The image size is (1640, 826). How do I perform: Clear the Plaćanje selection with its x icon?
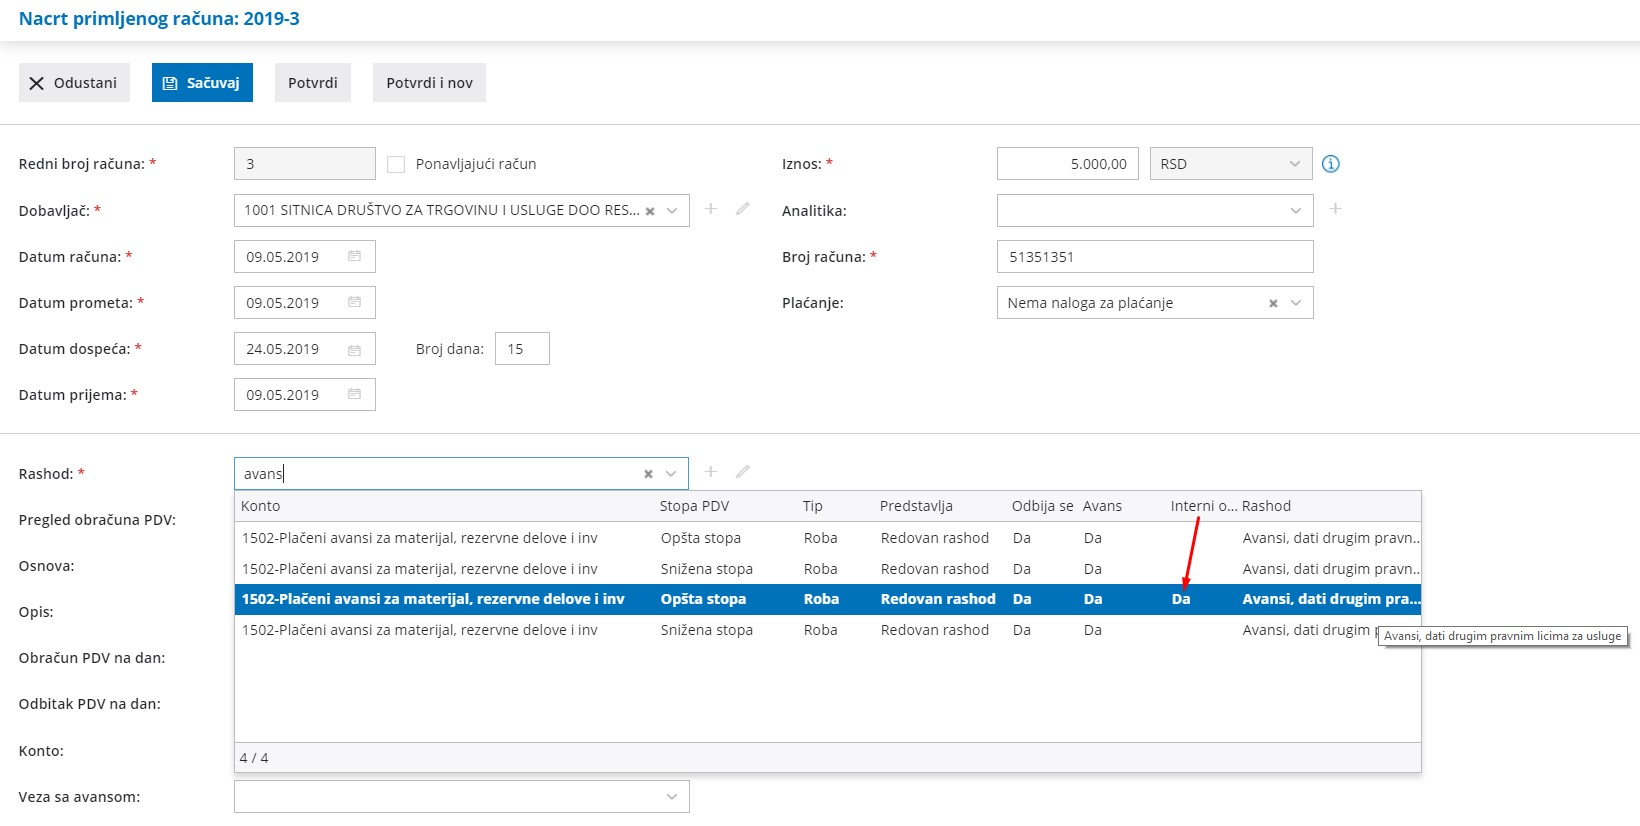pyautogui.click(x=1273, y=303)
